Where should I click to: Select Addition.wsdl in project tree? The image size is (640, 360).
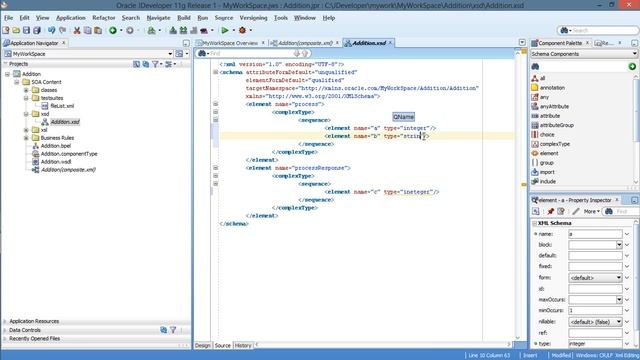pyautogui.click(x=56, y=162)
